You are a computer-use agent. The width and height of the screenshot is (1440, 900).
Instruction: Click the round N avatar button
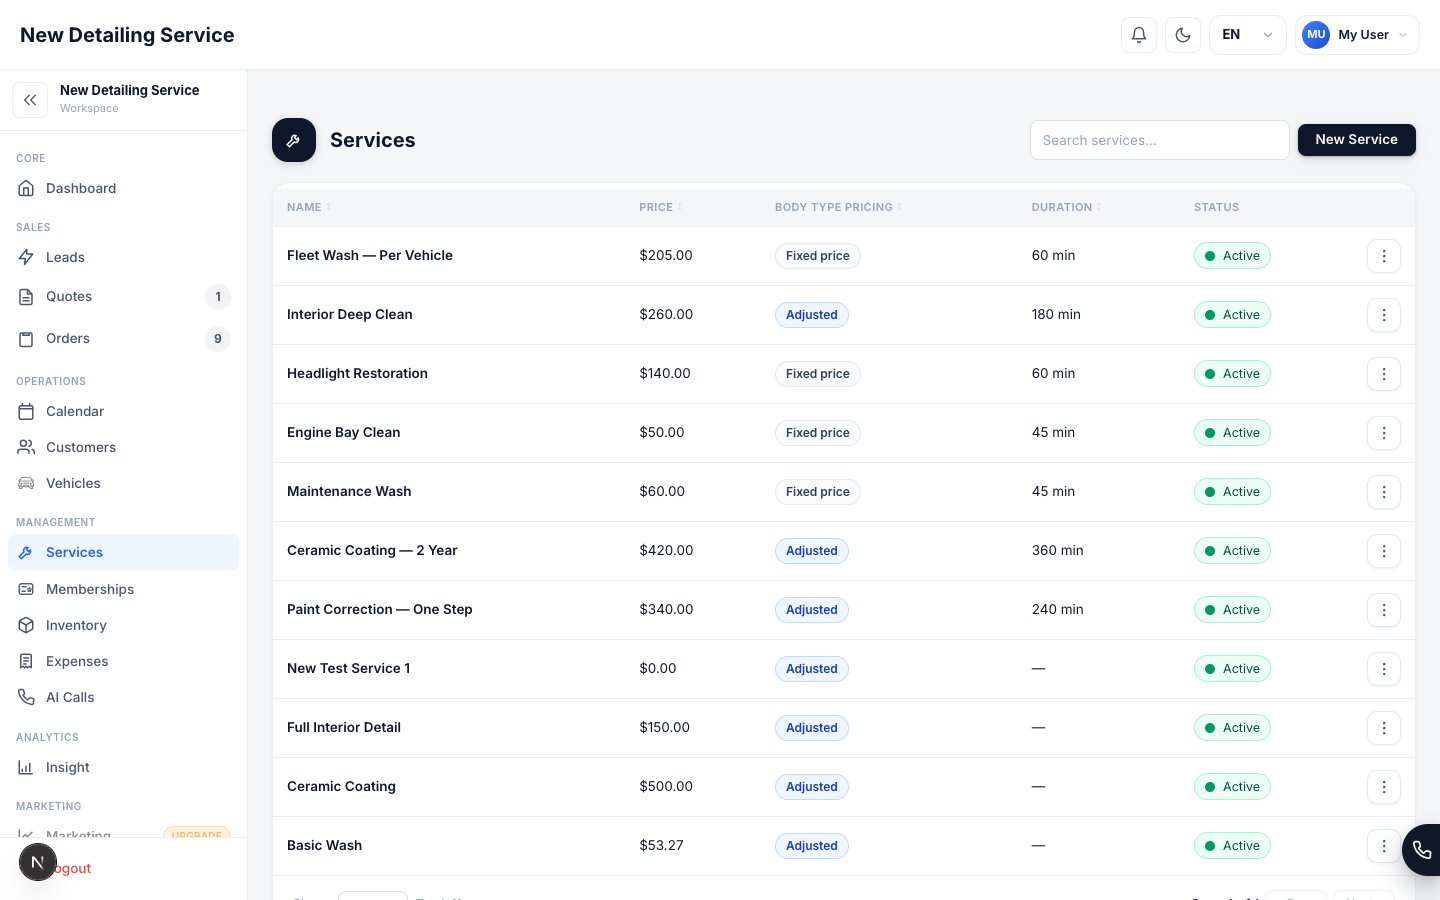38,862
